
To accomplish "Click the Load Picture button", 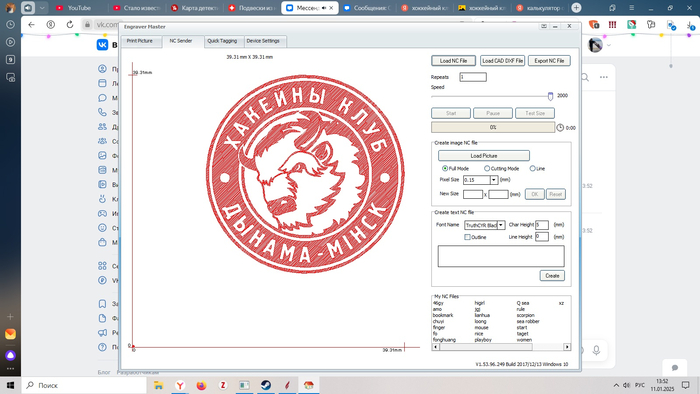I will tap(483, 156).
